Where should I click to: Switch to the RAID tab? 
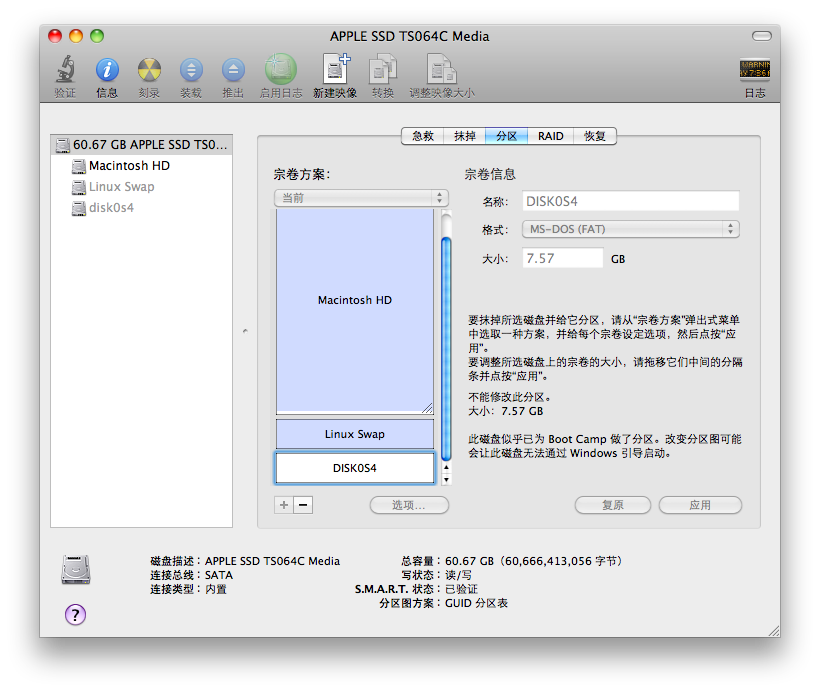(x=550, y=136)
